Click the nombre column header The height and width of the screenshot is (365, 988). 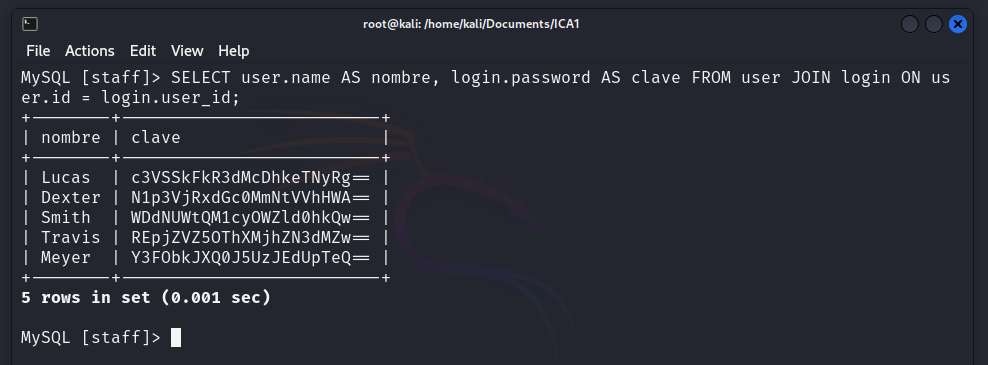click(x=71, y=137)
